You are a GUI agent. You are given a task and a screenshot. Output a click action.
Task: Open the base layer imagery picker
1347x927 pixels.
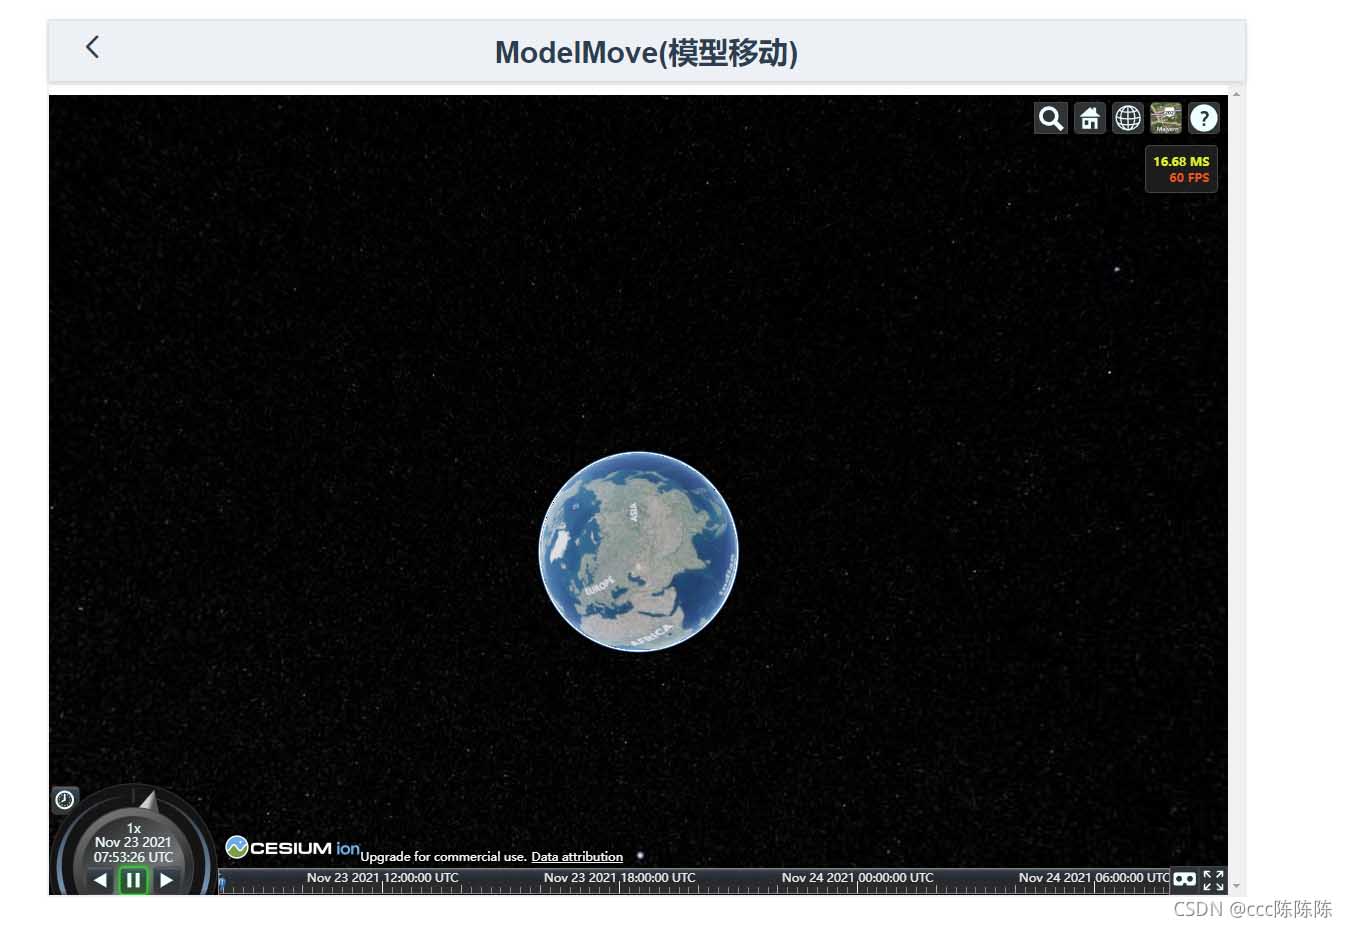(x=1166, y=118)
